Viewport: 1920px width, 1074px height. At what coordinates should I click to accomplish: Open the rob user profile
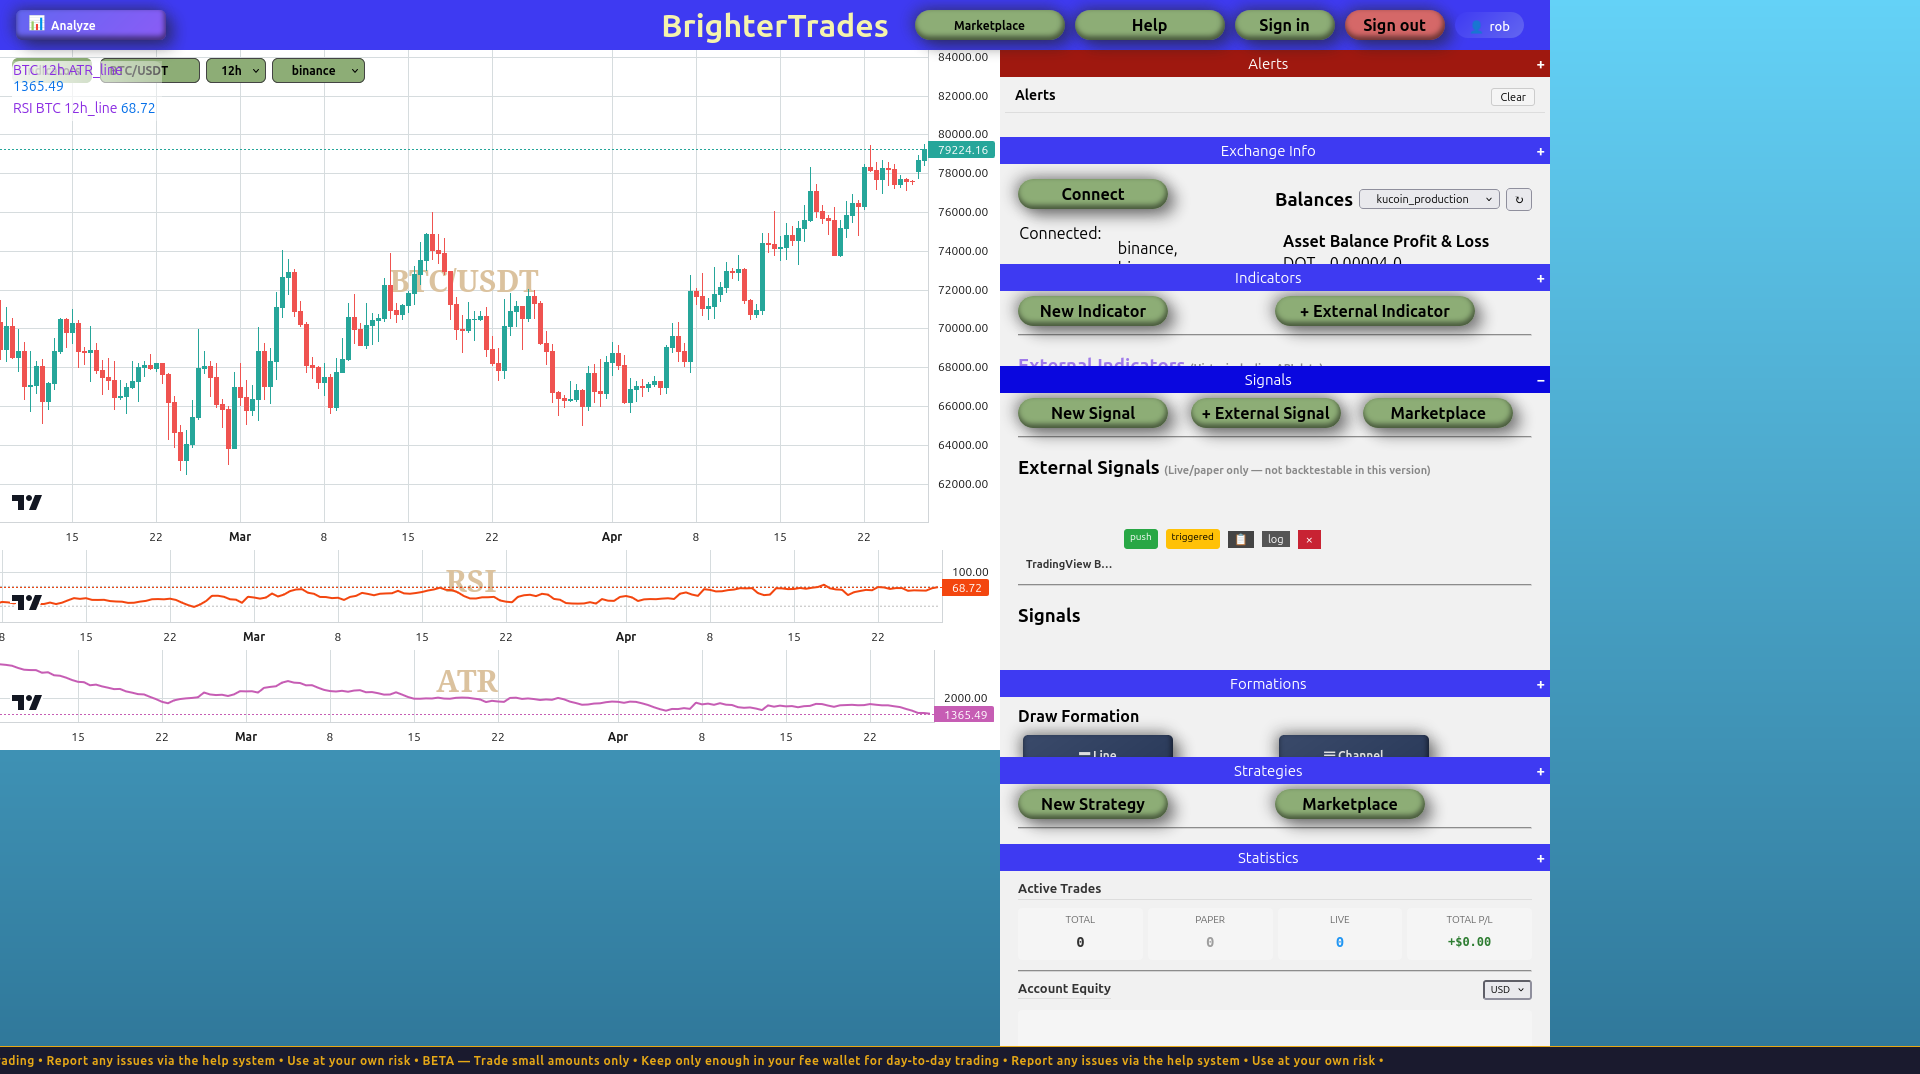1490,26
